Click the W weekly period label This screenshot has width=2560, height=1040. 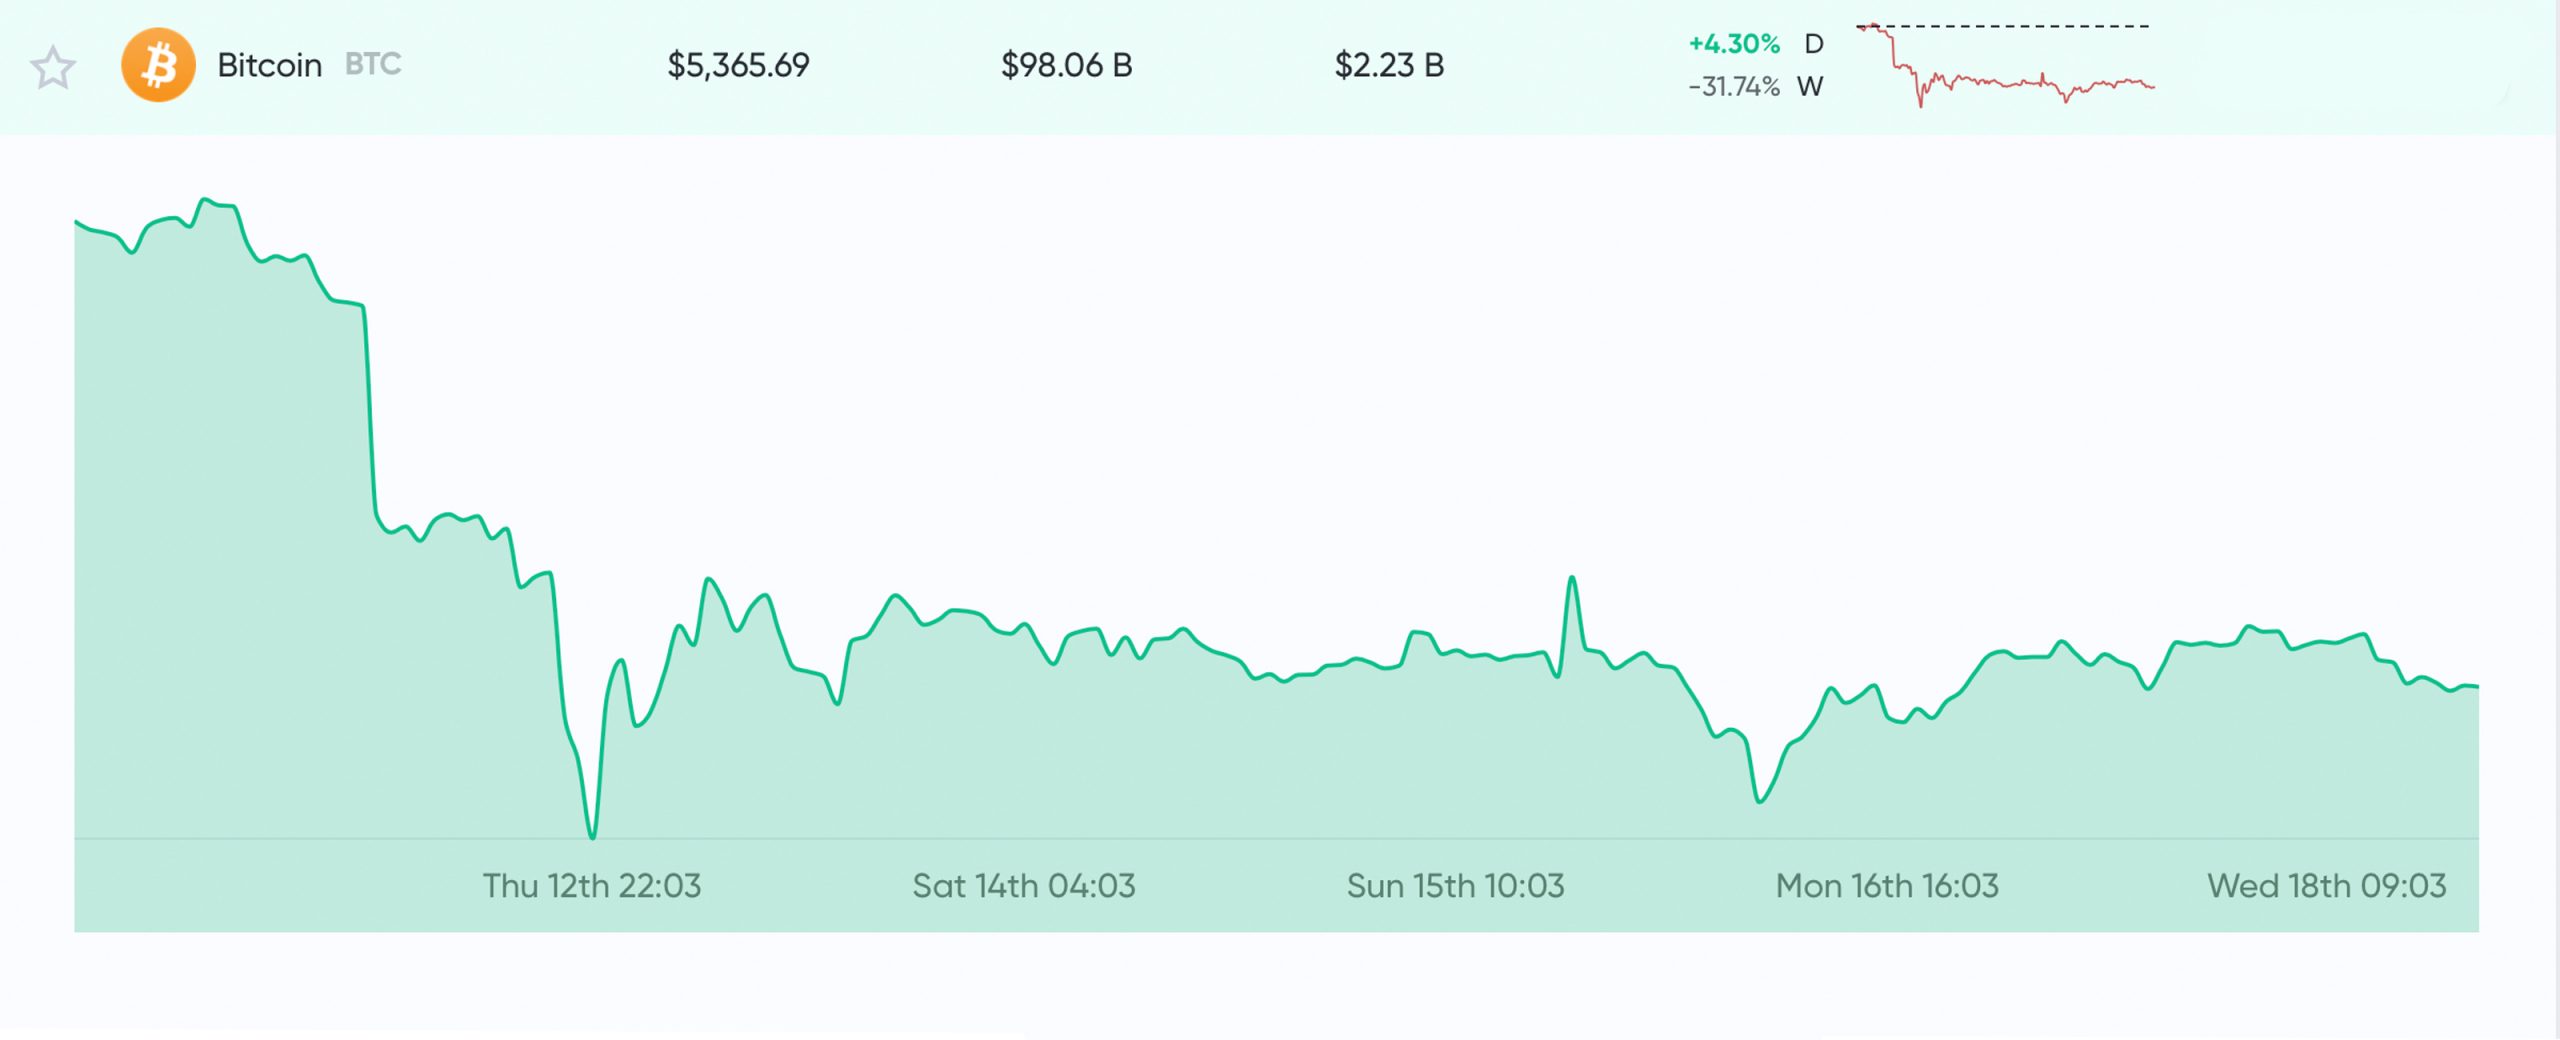pyautogui.click(x=1810, y=87)
